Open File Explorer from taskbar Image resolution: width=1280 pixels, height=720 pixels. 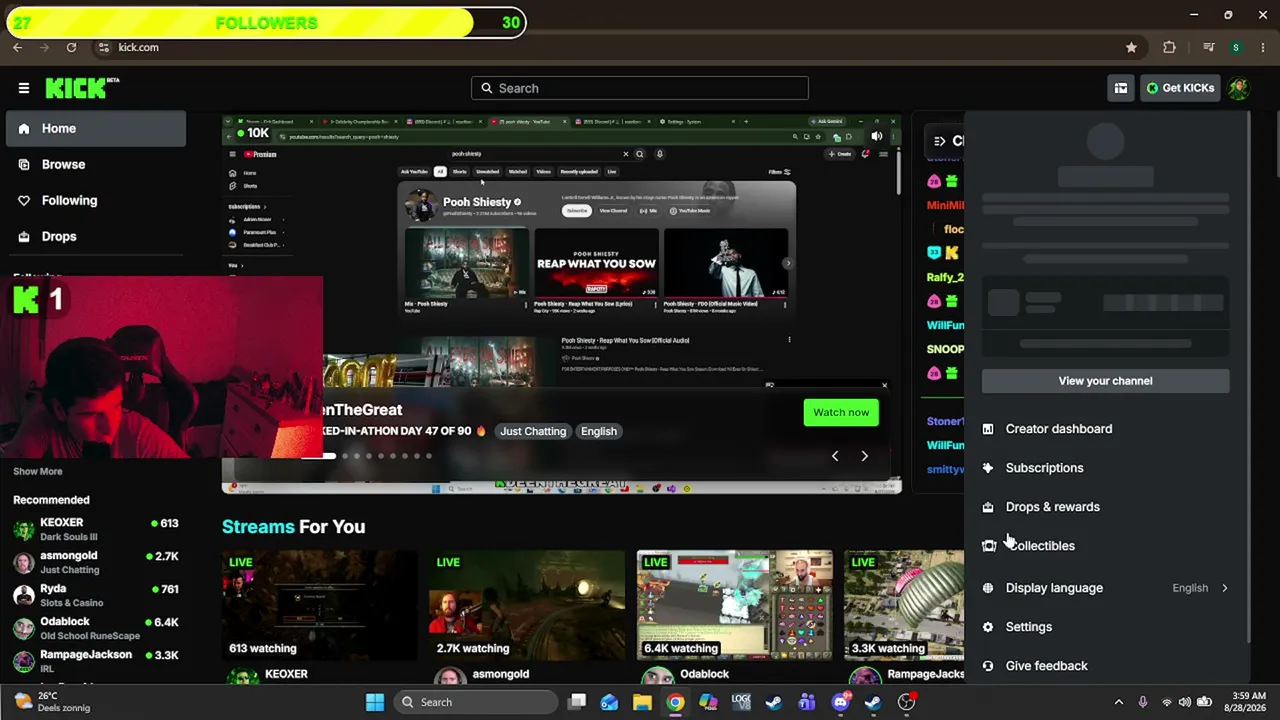click(x=642, y=702)
